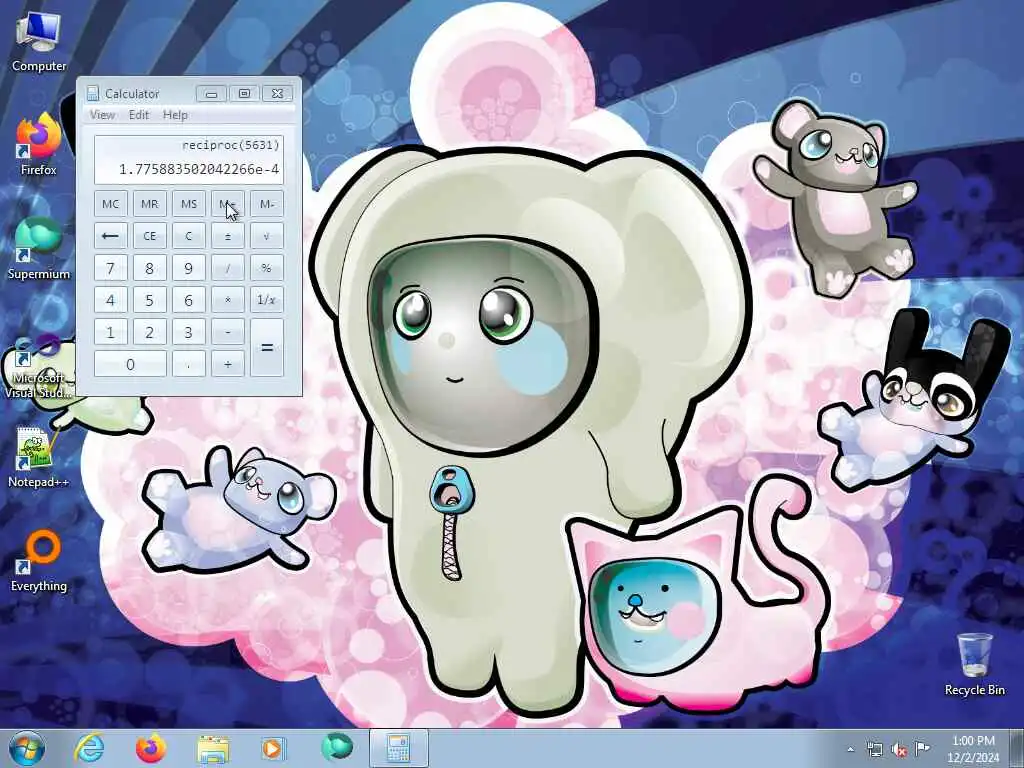This screenshot has height=768, width=1024.
Task: Click digit 4 on Calculator
Action: (x=110, y=300)
